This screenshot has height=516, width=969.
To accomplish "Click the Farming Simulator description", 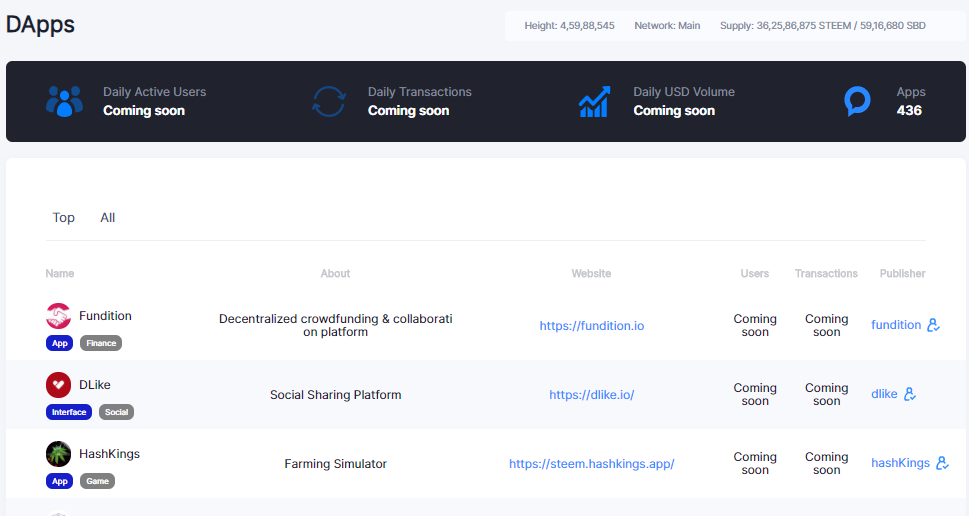I will click(x=336, y=464).
